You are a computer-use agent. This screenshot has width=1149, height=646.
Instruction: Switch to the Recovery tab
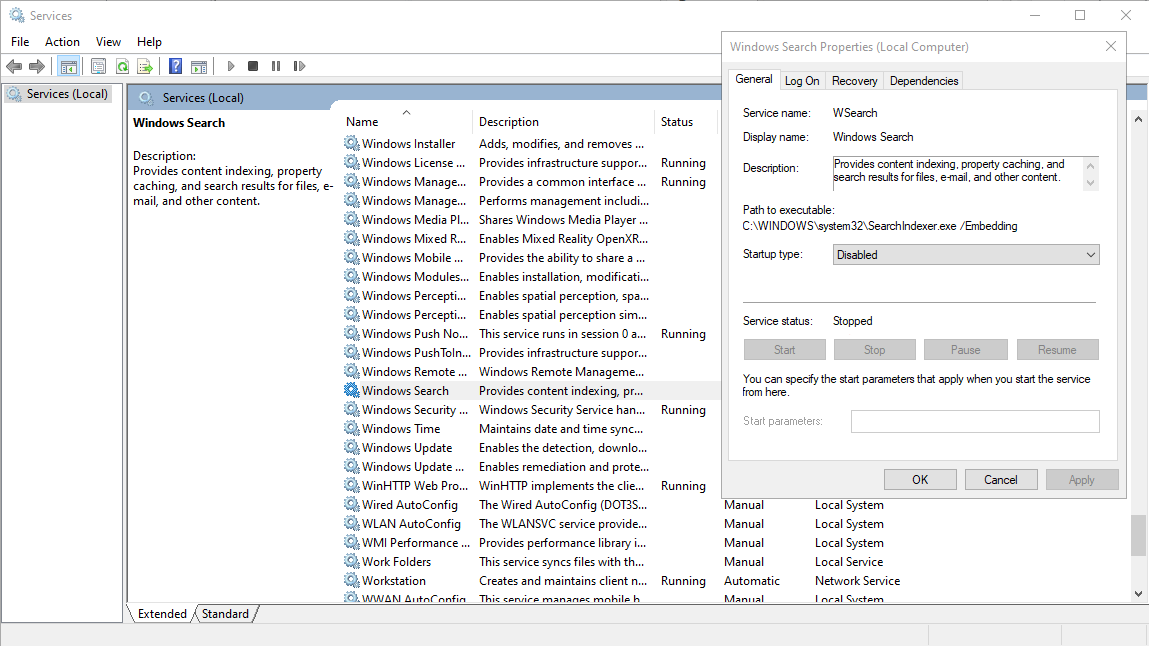[x=854, y=81]
